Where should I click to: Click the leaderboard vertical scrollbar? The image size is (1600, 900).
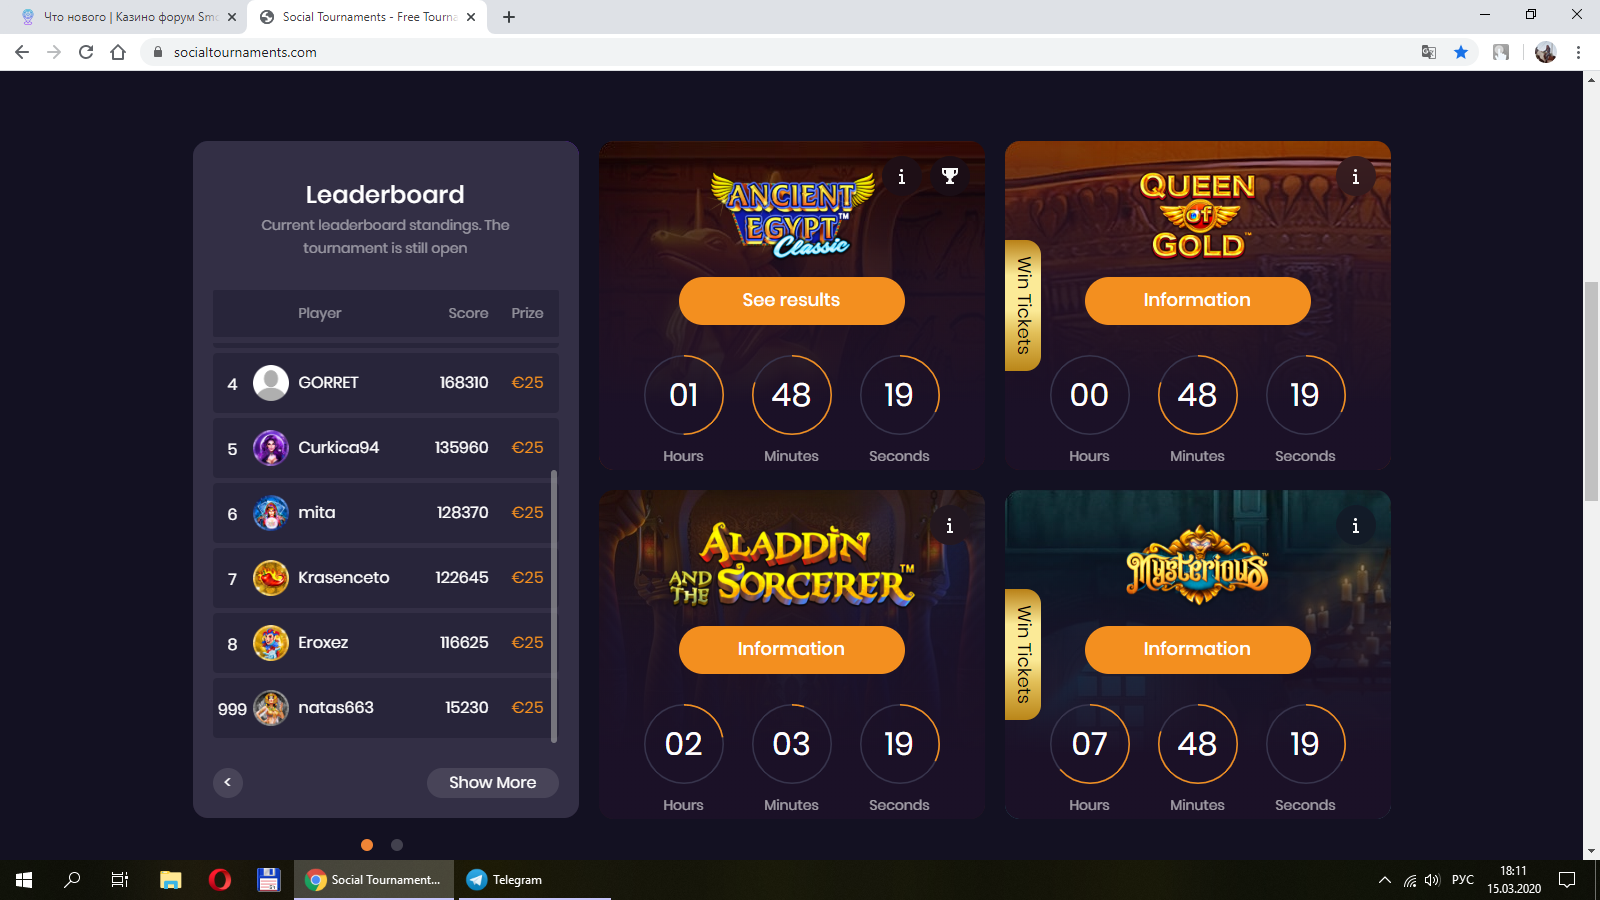tap(554, 606)
